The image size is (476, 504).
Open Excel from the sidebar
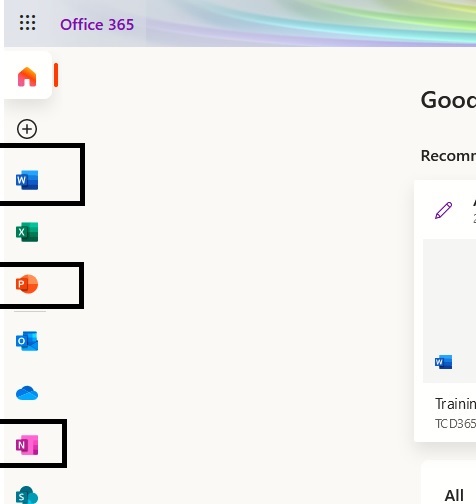click(27, 232)
